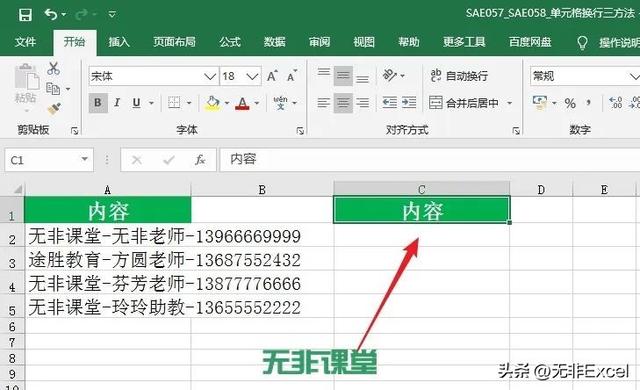Click the Redo arrow icon
640x390 pixels.
[82, 15]
